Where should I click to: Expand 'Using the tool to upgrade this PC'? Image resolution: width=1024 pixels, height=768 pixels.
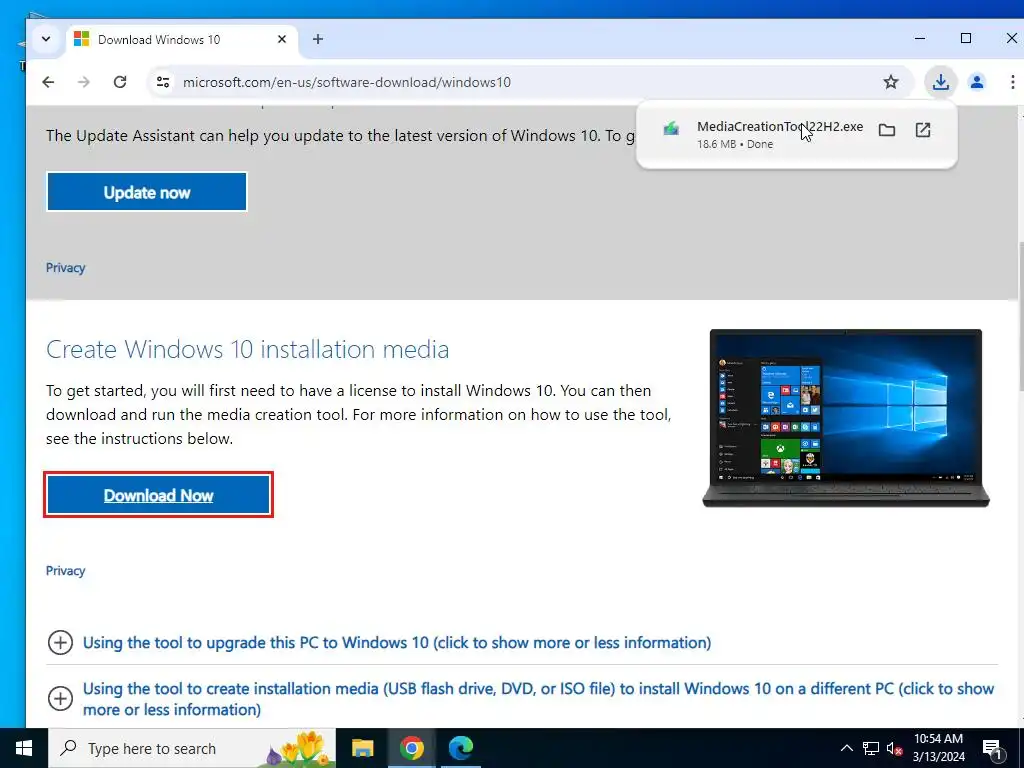coord(396,643)
